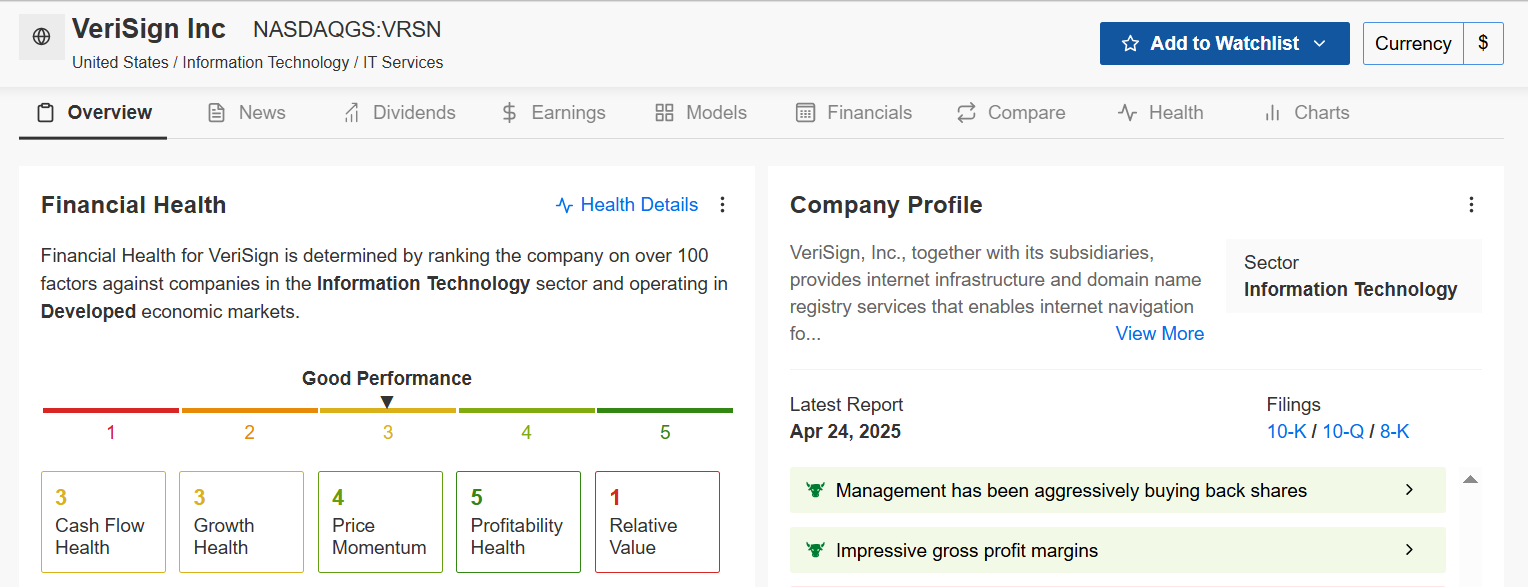Image resolution: width=1528 pixels, height=587 pixels.
Task: Click View More in company description
Action: (1160, 334)
